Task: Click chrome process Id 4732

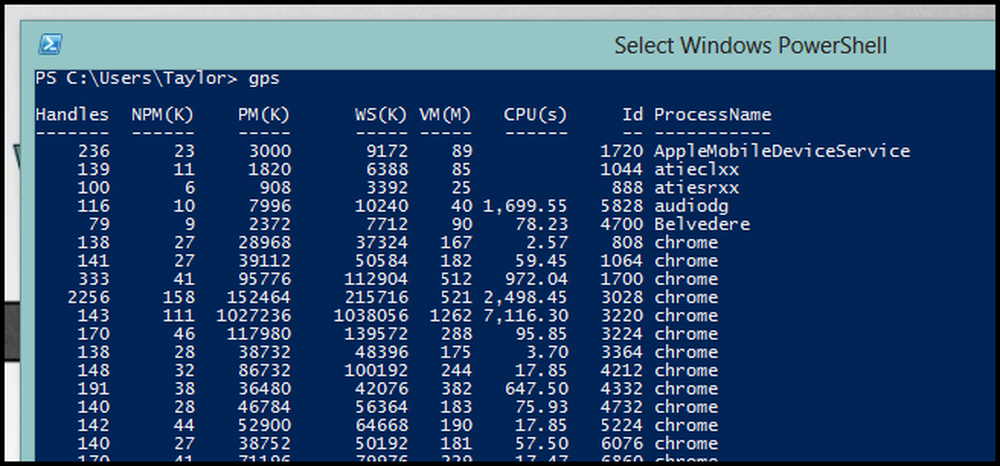Action: point(622,407)
